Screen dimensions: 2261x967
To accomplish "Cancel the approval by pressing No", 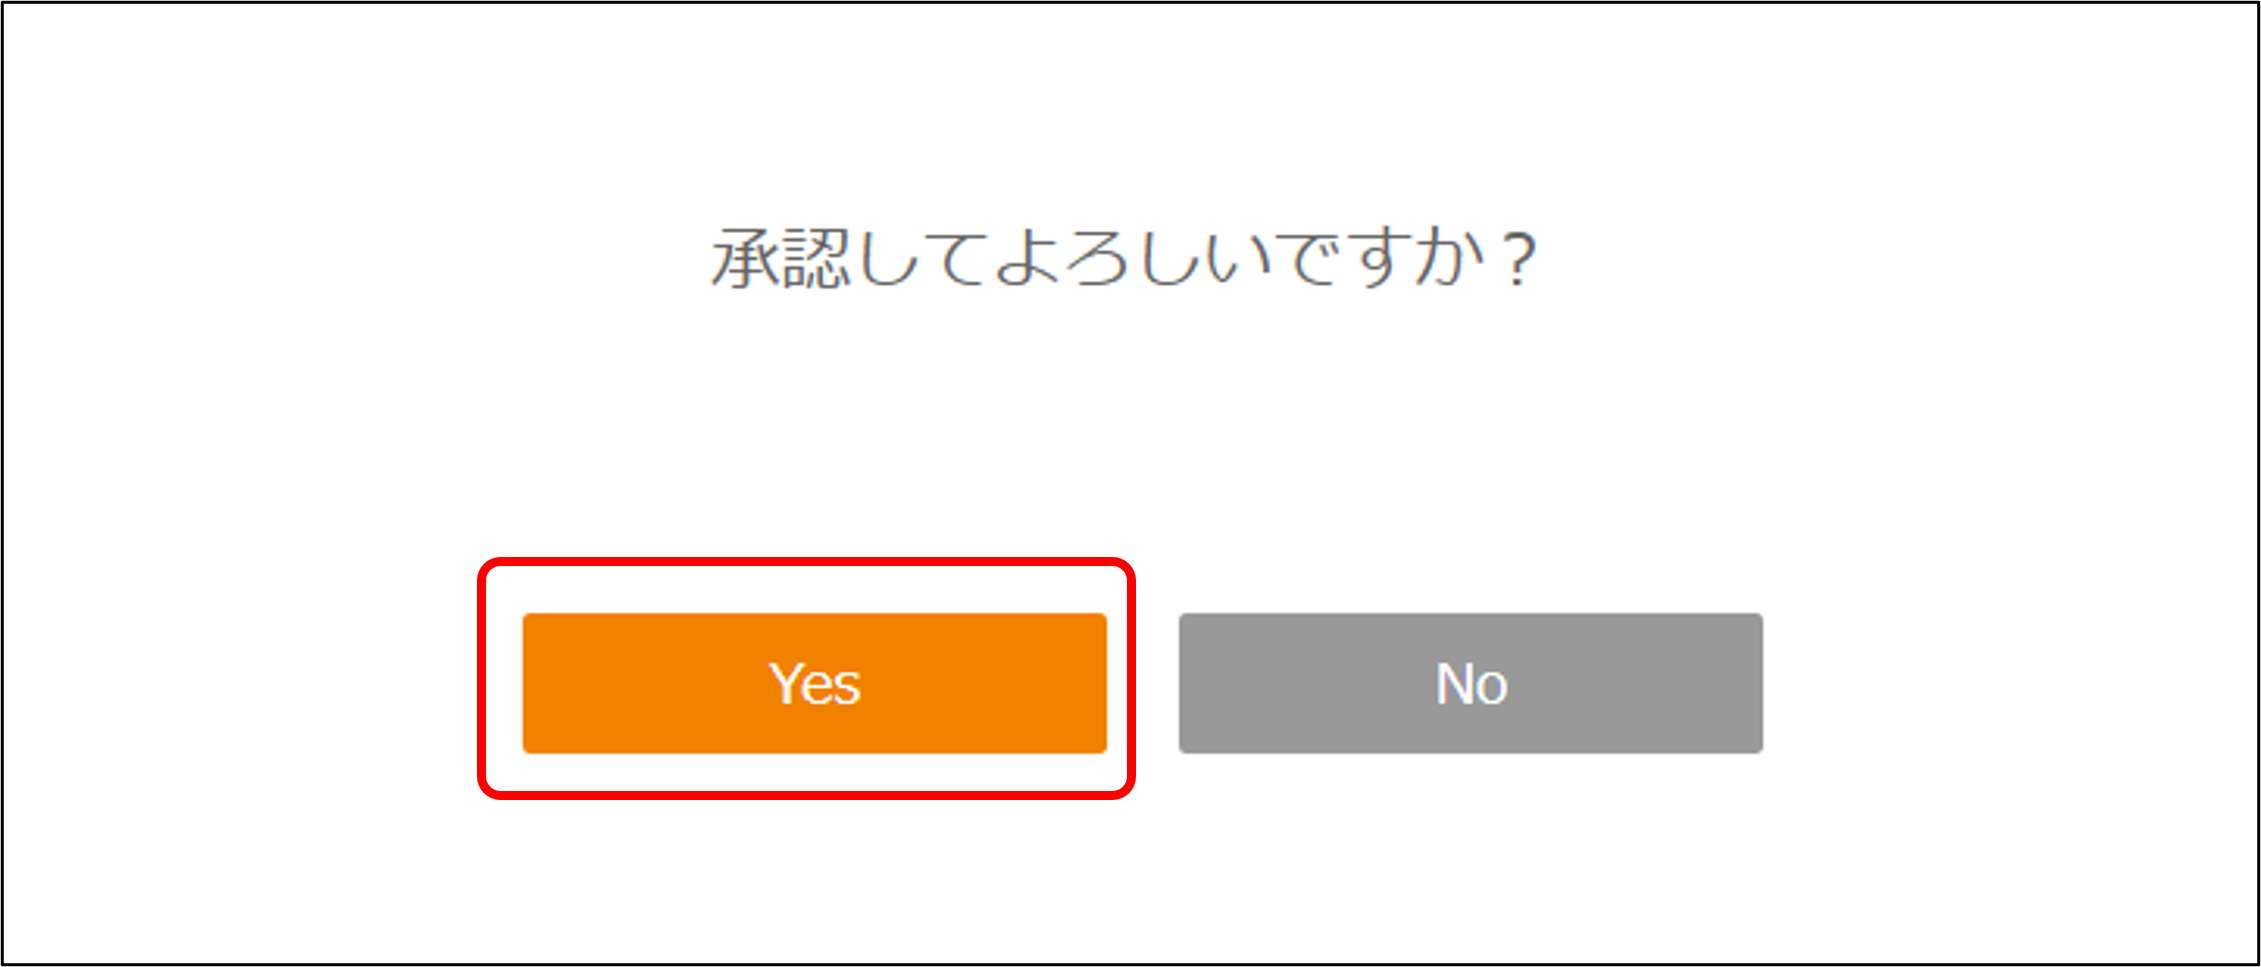I will (x=1470, y=683).
